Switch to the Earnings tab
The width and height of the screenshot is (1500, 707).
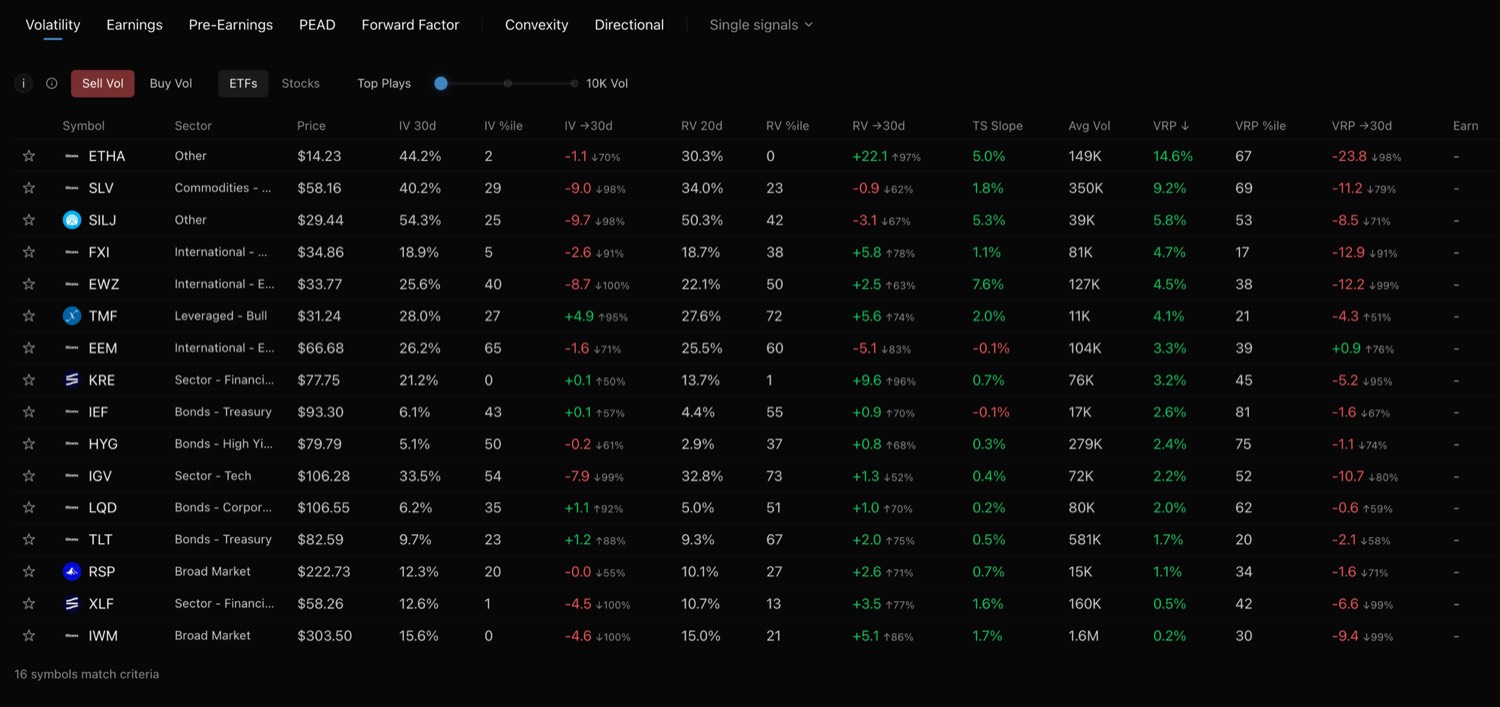(x=134, y=25)
